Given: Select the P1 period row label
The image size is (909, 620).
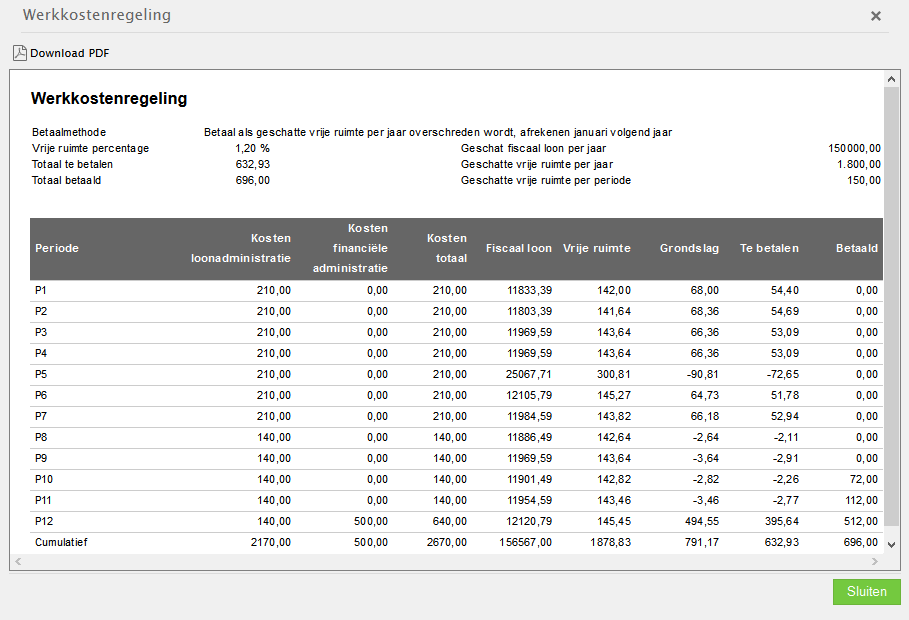Looking at the screenshot, I should [41, 291].
